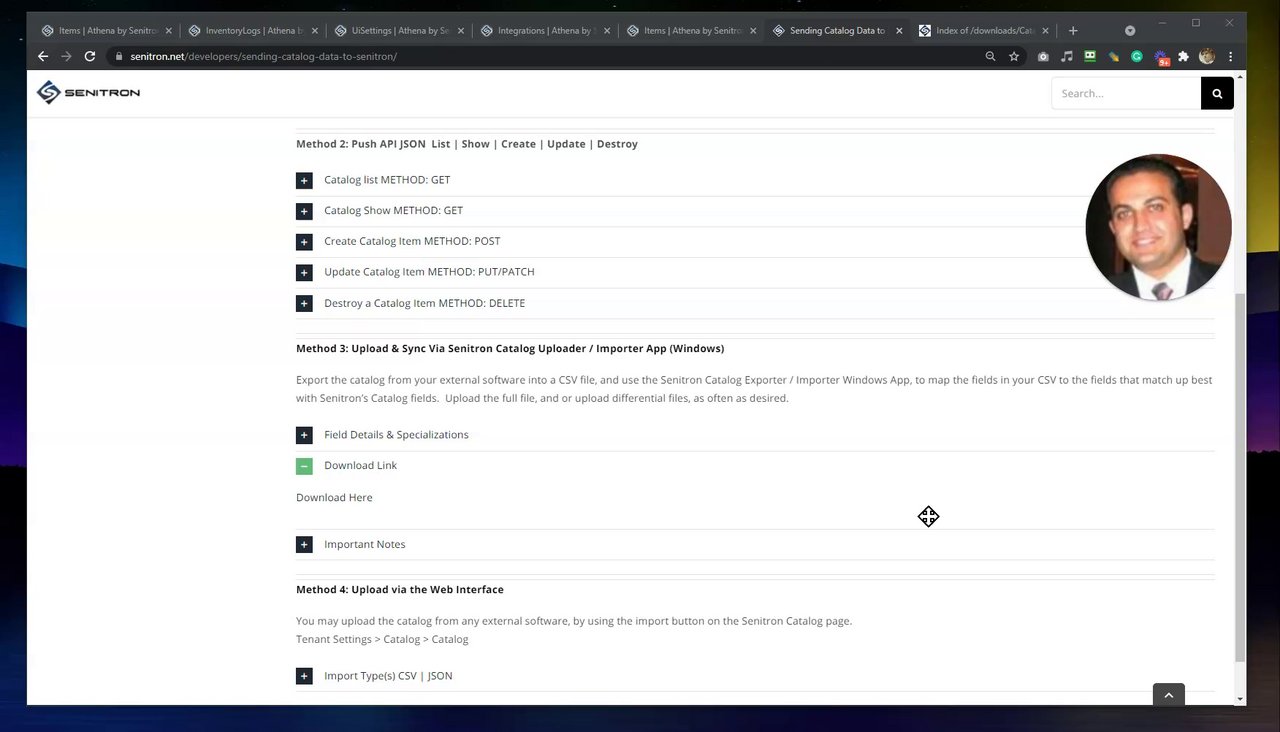Click the padlock site info icon
The width and height of the screenshot is (1280, 732).
(119, 57)
